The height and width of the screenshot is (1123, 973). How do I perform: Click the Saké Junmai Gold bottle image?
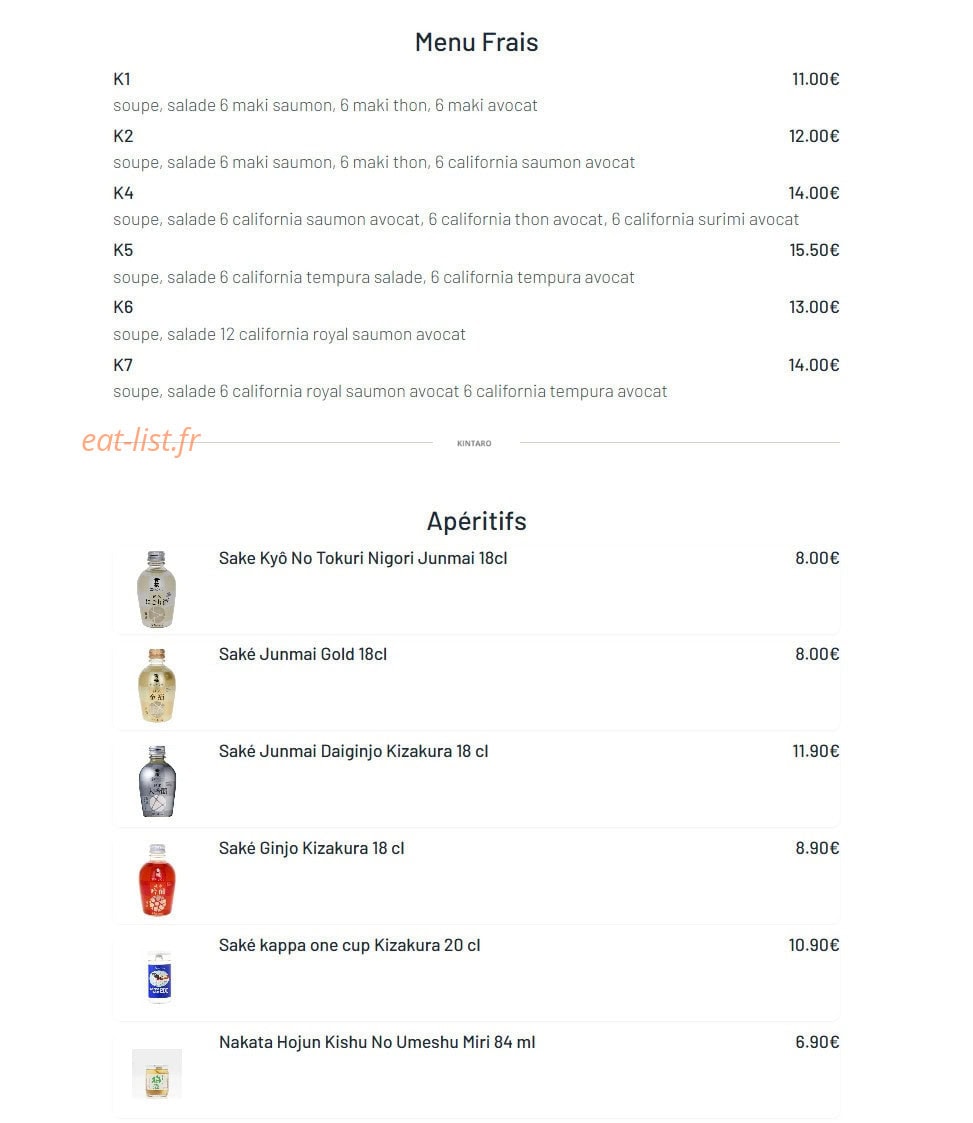click(x=157, y=686)
